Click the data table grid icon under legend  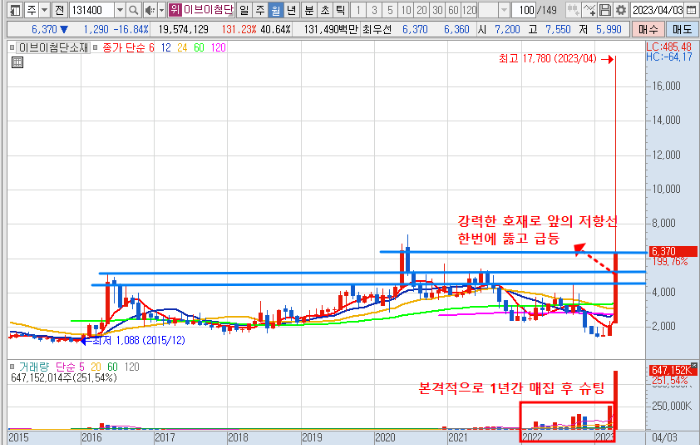(x=17, y=62)
